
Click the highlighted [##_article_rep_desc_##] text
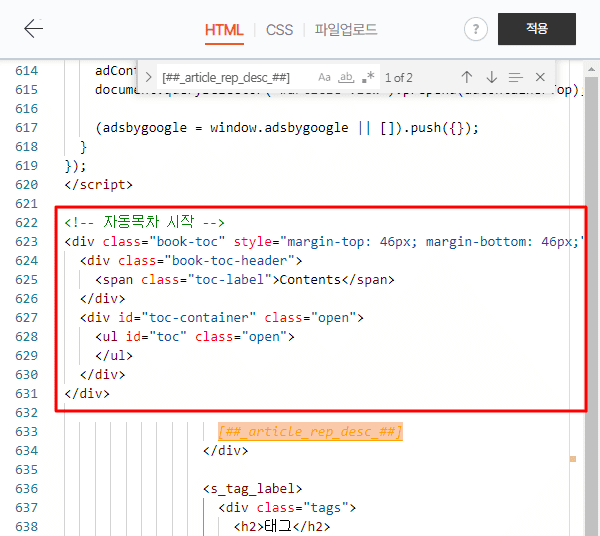tap(310, 432)
